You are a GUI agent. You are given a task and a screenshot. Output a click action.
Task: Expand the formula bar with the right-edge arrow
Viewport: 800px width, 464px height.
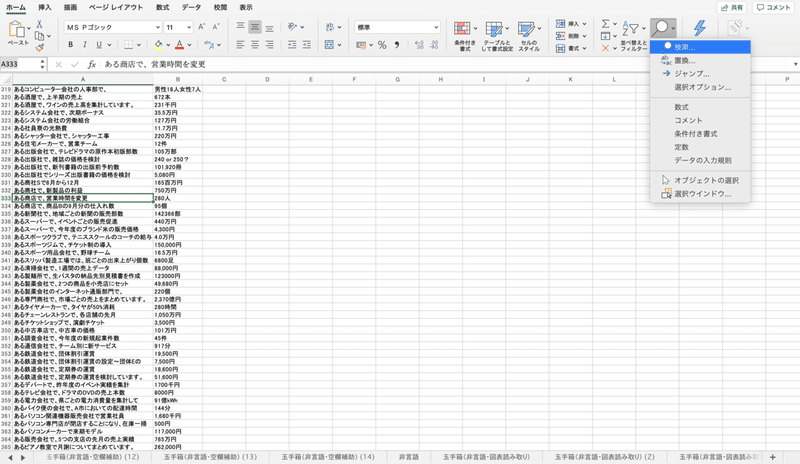795,64
